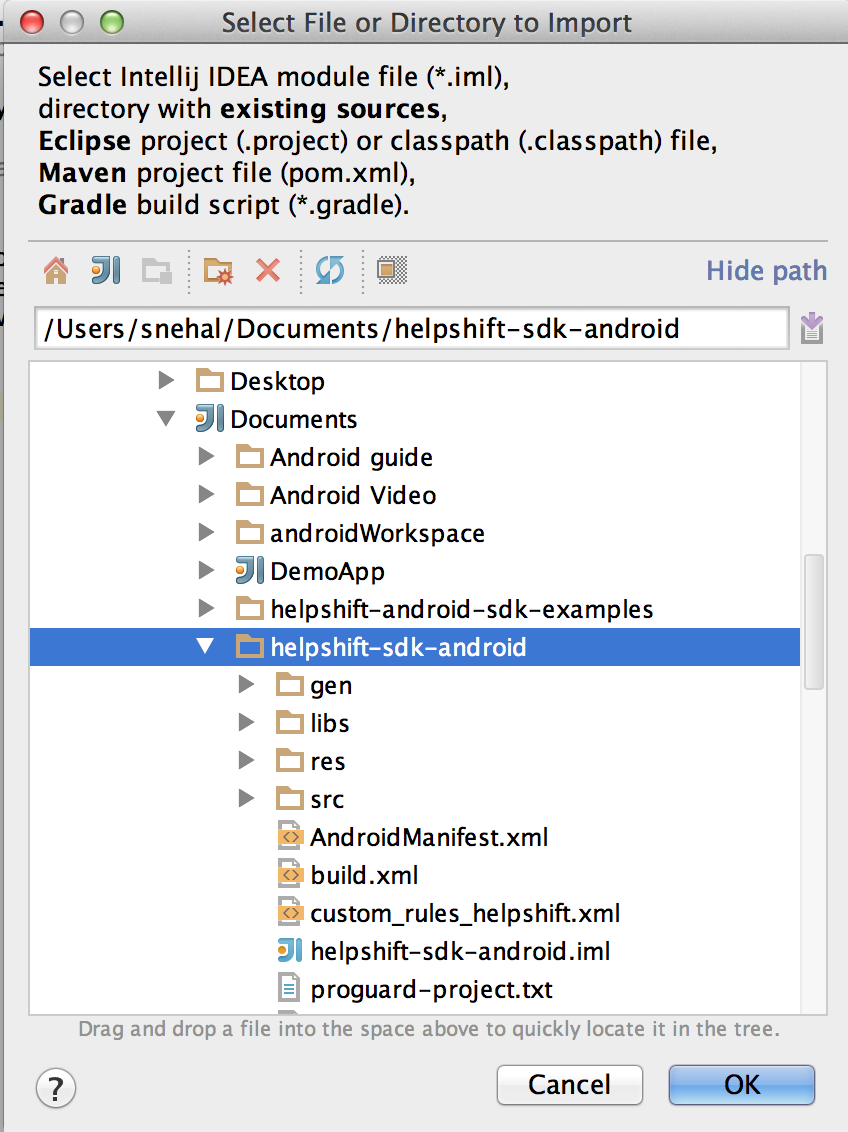Jump to the home directory

[x=56, y=270]
